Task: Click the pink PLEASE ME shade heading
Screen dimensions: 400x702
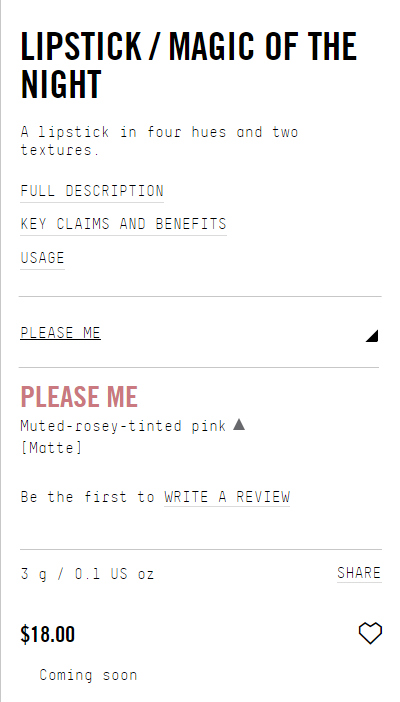Action: tap(79, 397)
